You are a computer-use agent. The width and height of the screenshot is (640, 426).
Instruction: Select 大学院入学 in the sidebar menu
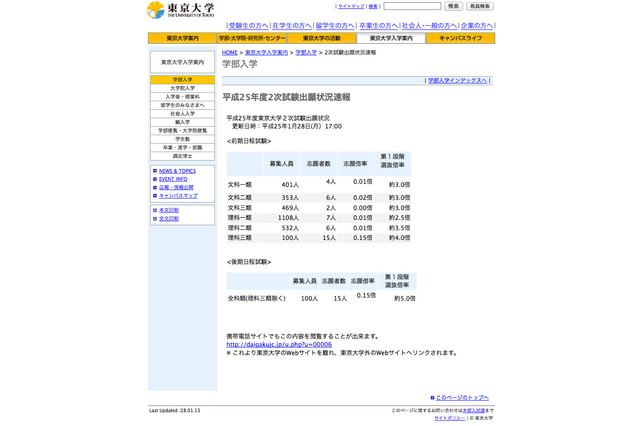[182, 88]
